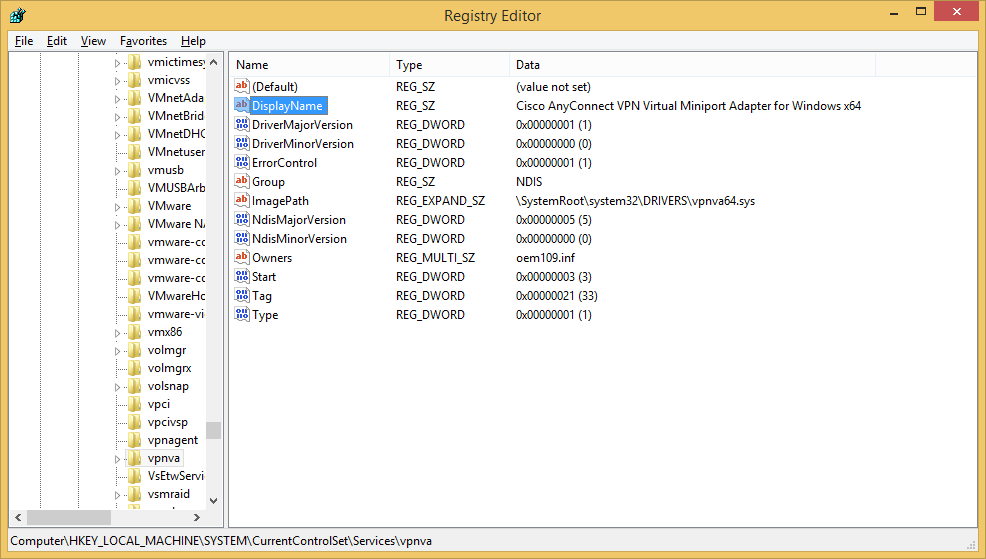
Task: Open the View menu
Action: click(x=93, y=41)
